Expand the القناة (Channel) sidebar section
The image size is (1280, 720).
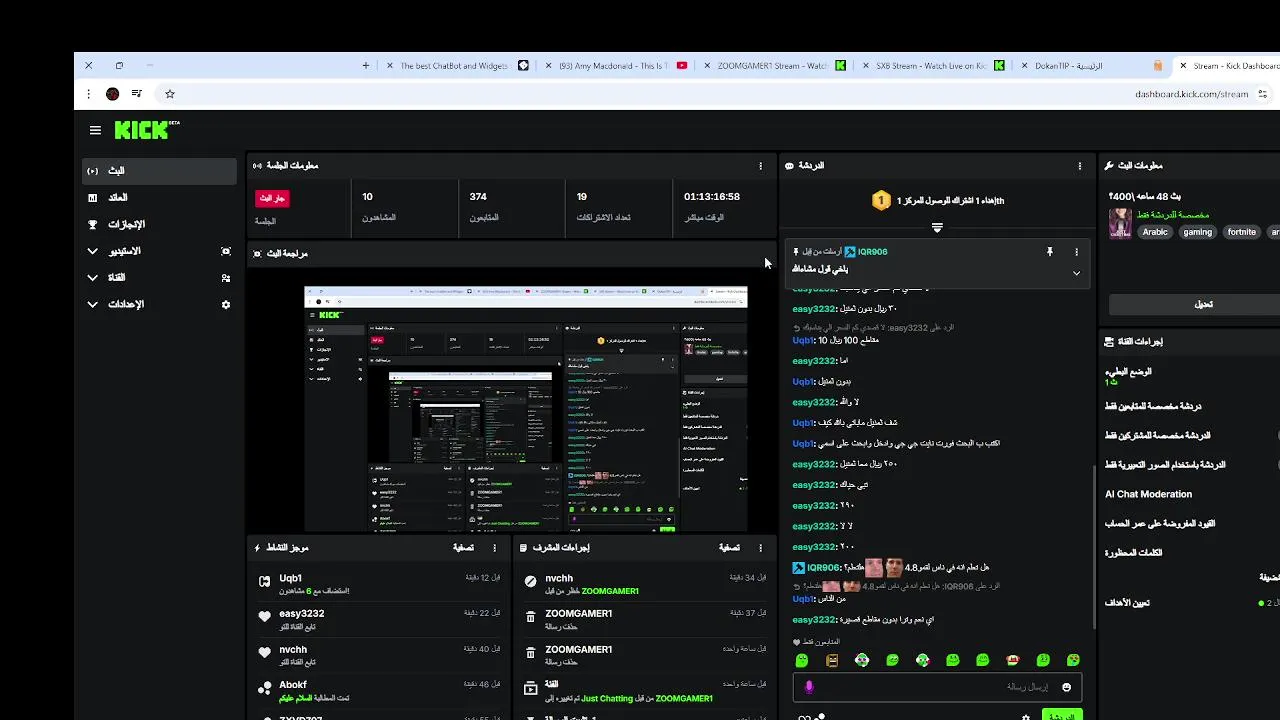(x=93, y=278)
